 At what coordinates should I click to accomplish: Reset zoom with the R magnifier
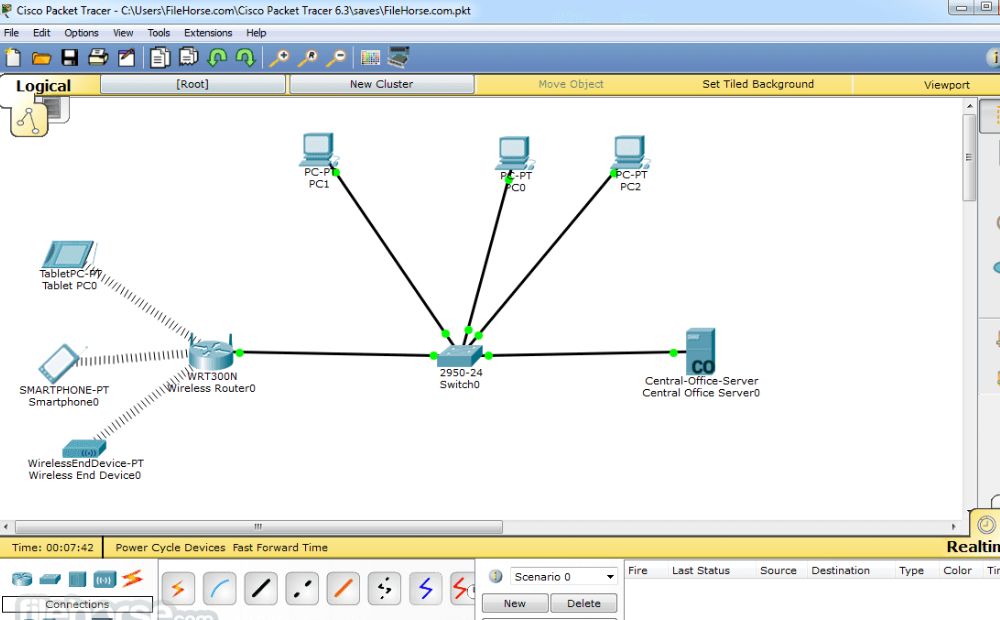308,58
